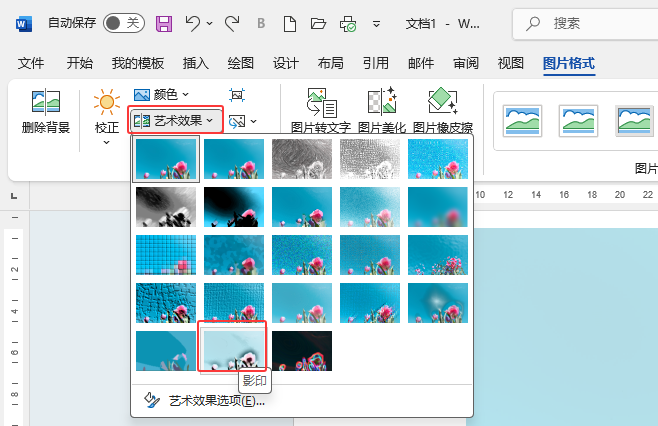Click the change picture icon

(x=237, y=122)
